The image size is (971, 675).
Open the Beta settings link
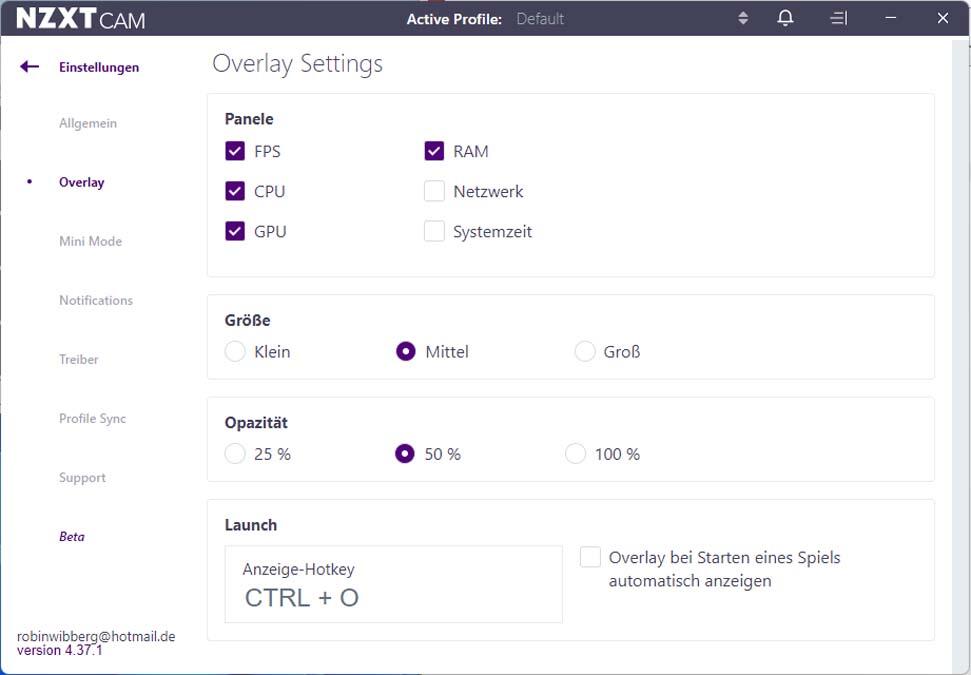coord(72,537)
